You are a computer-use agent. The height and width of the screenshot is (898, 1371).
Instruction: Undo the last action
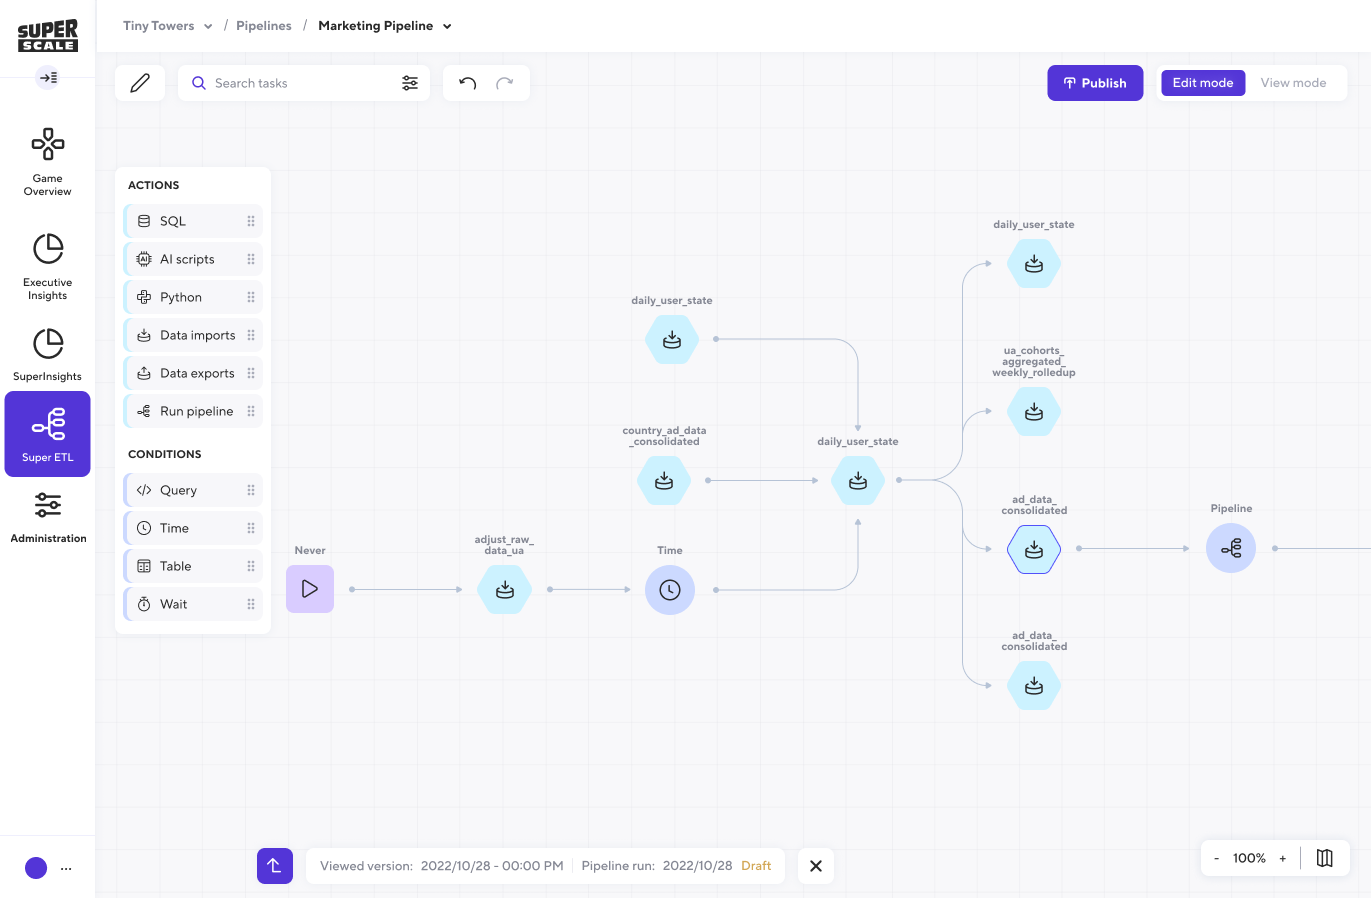467,83
